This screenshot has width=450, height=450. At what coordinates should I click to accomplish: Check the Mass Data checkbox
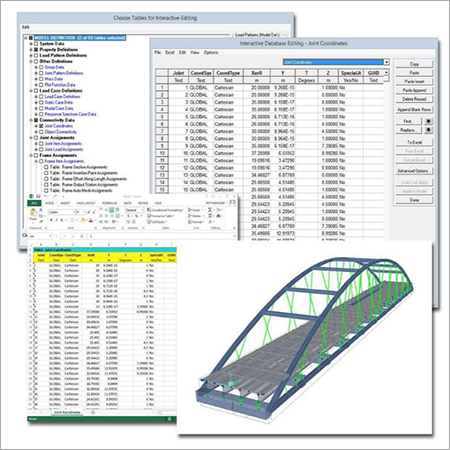click(x=41, y=79)
